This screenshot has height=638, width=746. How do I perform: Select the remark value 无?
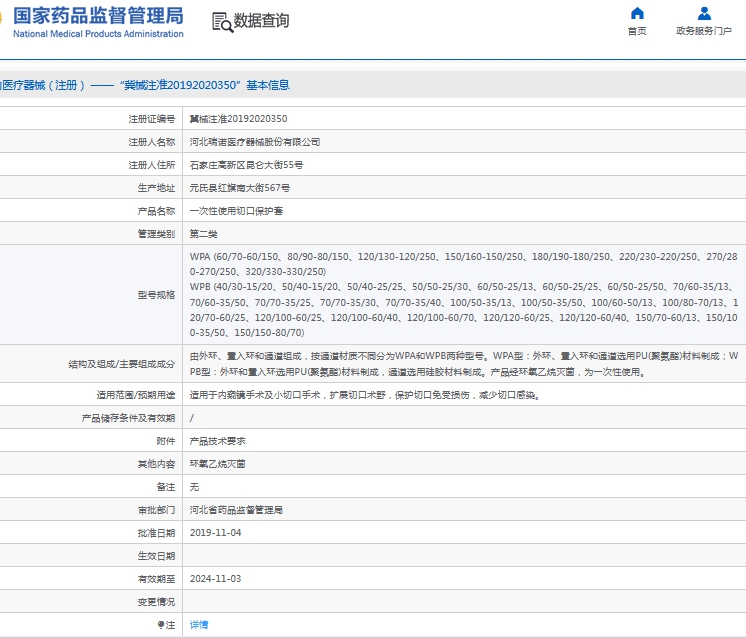coord(195,487)
